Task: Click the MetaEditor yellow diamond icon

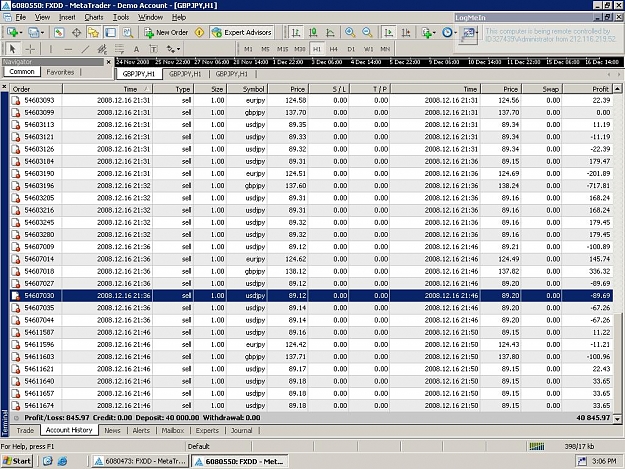Action: point(199,32)
